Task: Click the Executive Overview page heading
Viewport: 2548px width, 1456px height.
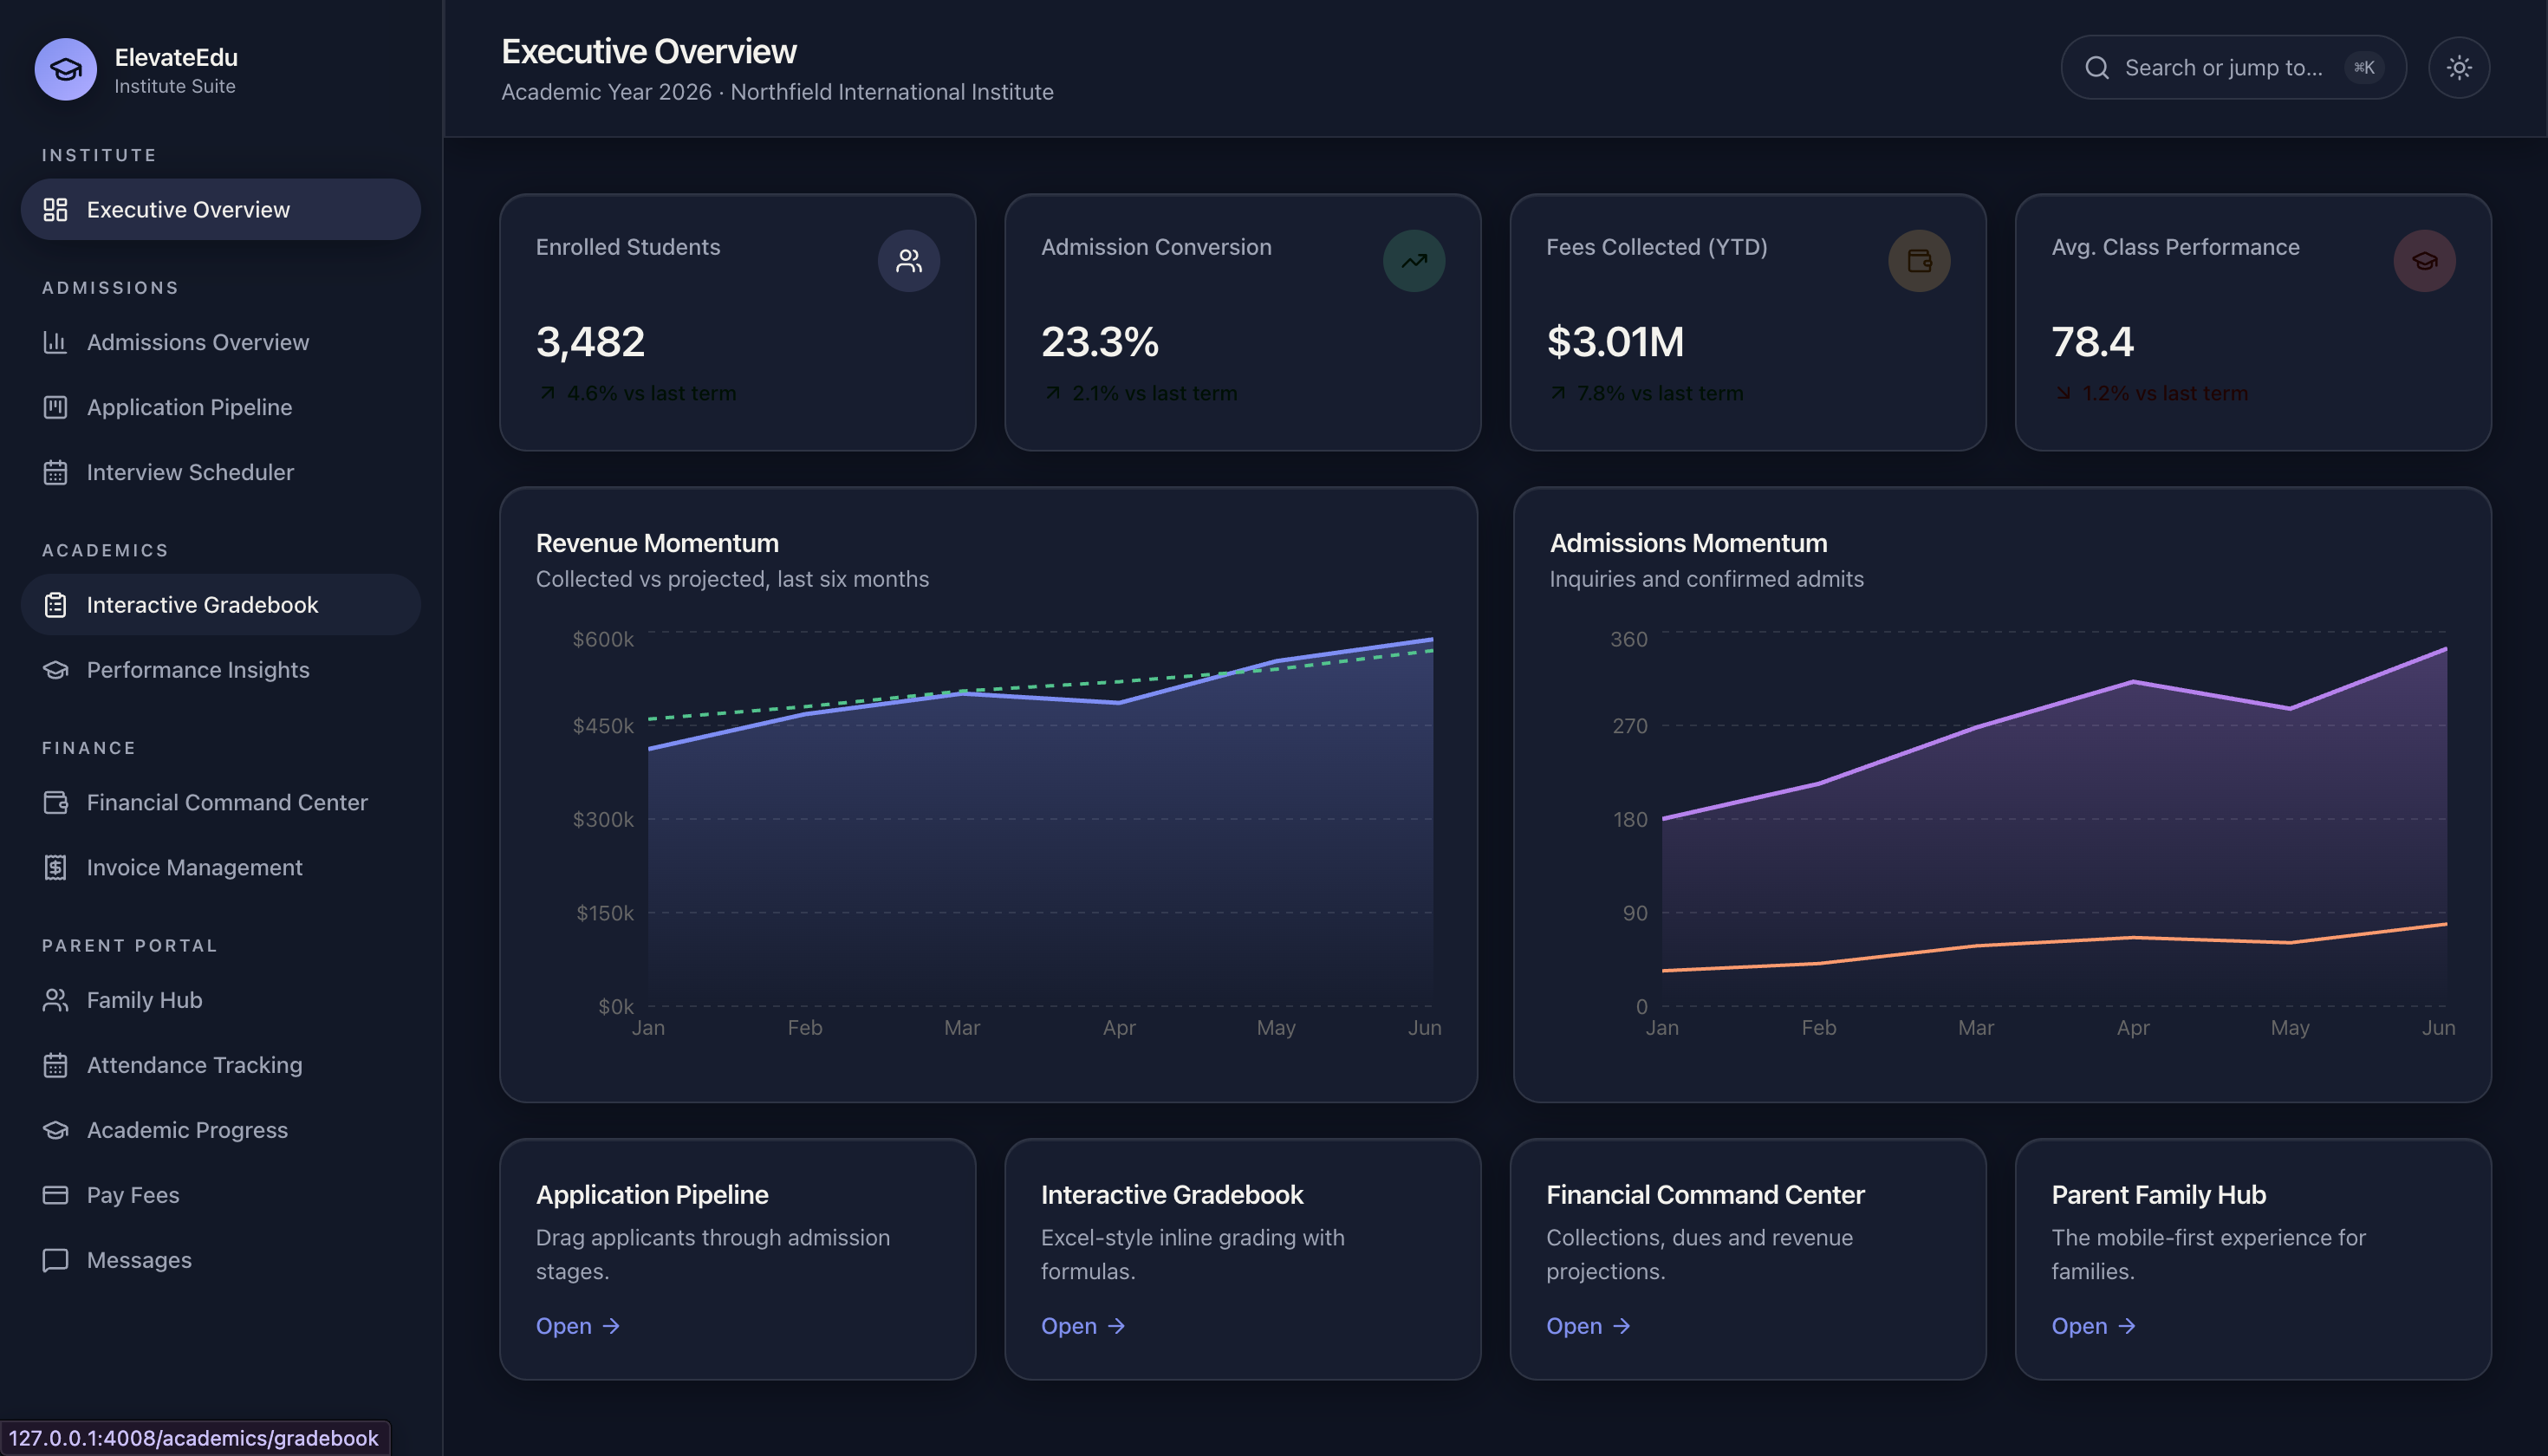Action: [649, 51]
